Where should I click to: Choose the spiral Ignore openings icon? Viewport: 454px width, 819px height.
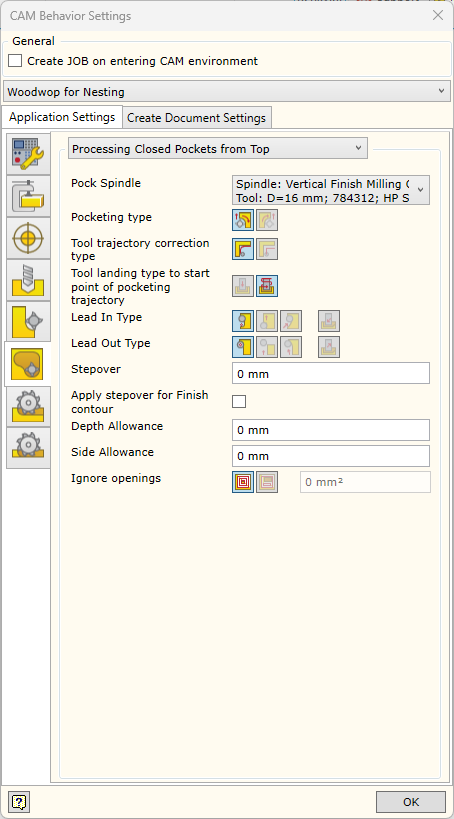coord(243,482)
